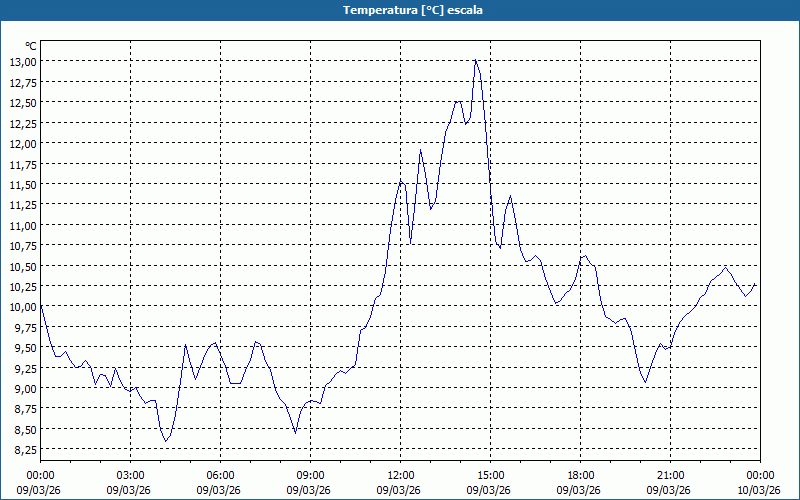Click the 09:00 marker on the time axis

[310, 475]
